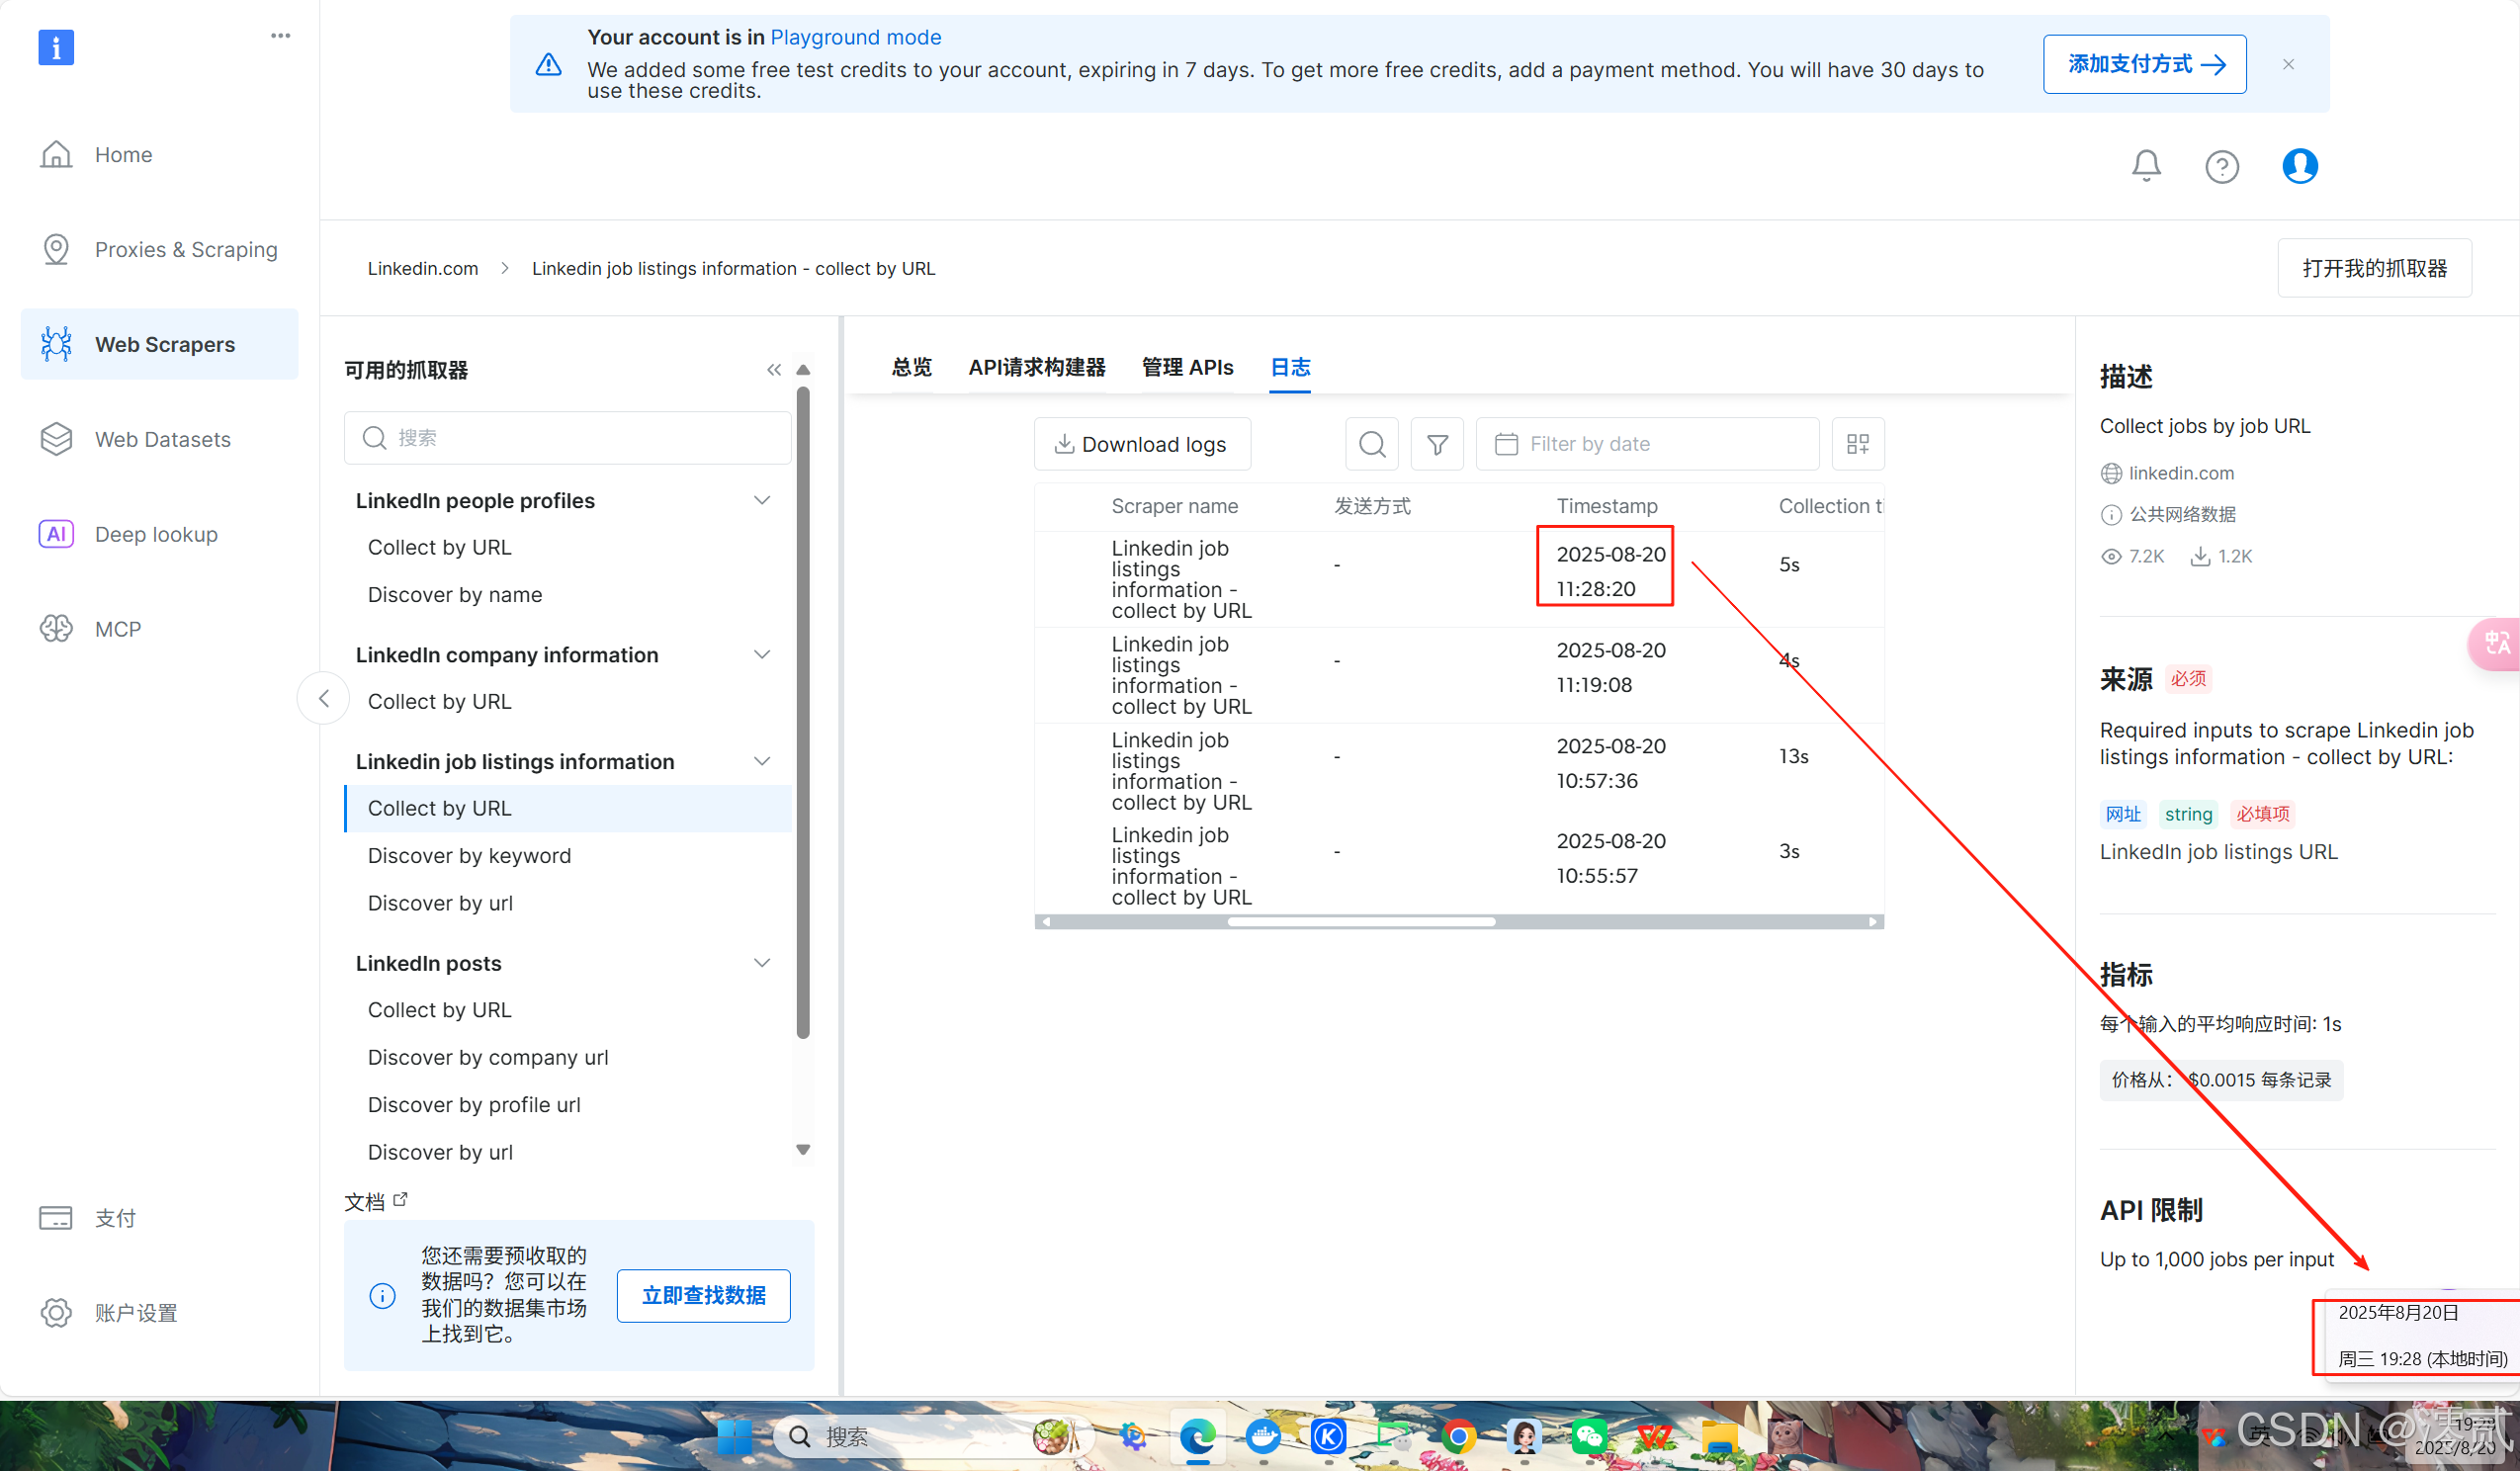The width and height of the screenshot is (2520, 1471).
Task: Click the logs search magnifier icon
Action: [x=1372, y=444]
